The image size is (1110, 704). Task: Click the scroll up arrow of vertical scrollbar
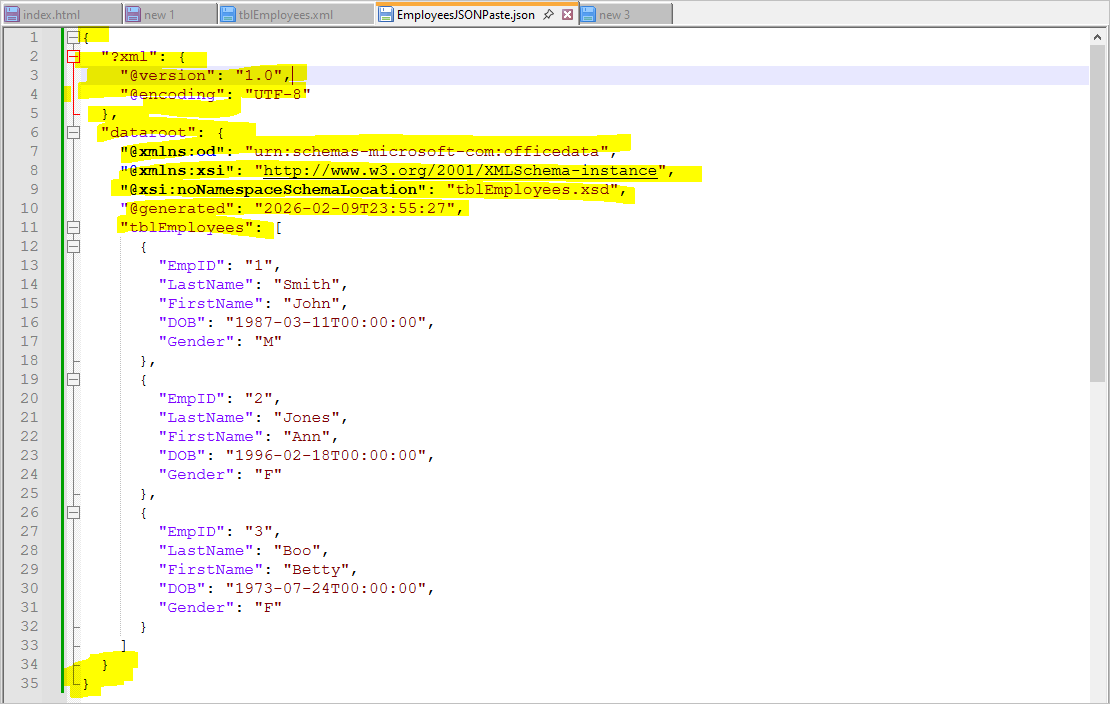click(1097, 37)
